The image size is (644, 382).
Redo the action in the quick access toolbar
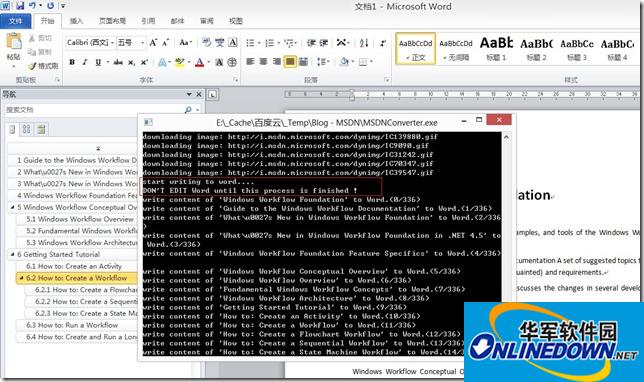(50, 6)
